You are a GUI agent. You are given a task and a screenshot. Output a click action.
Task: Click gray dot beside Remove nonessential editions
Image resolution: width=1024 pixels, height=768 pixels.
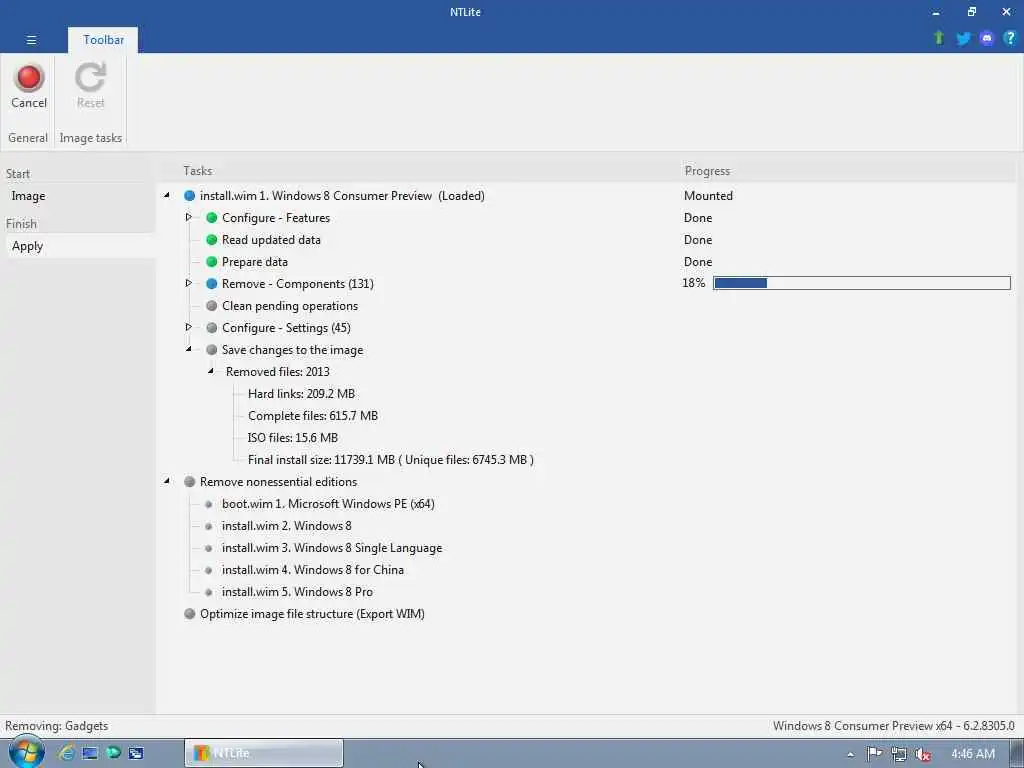coord(189,481)
